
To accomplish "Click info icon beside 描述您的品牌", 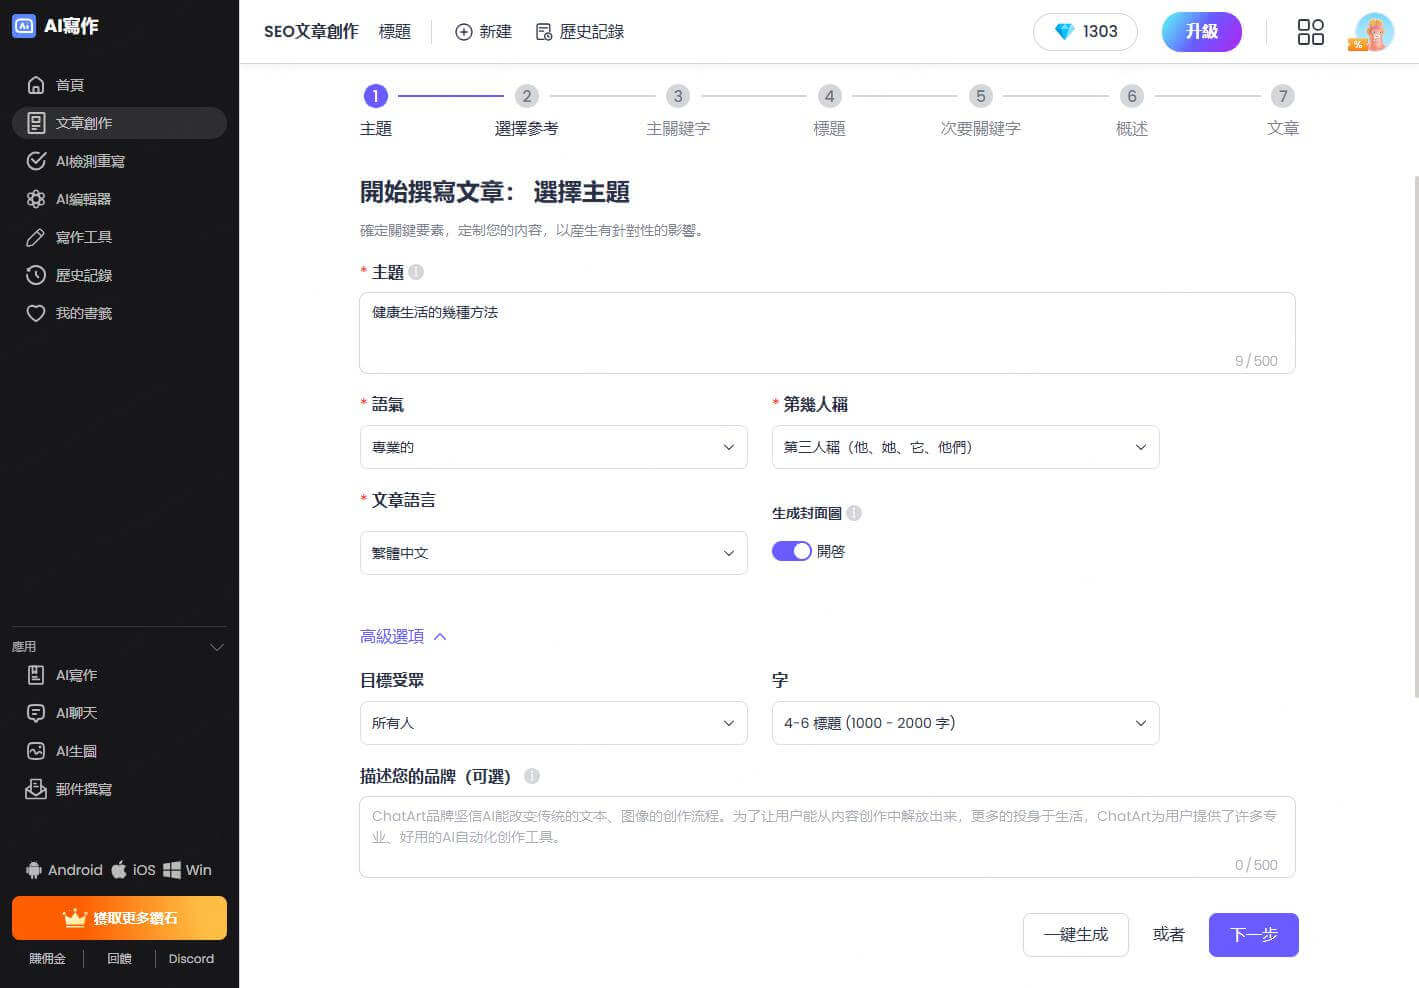I will click(532, 776).
